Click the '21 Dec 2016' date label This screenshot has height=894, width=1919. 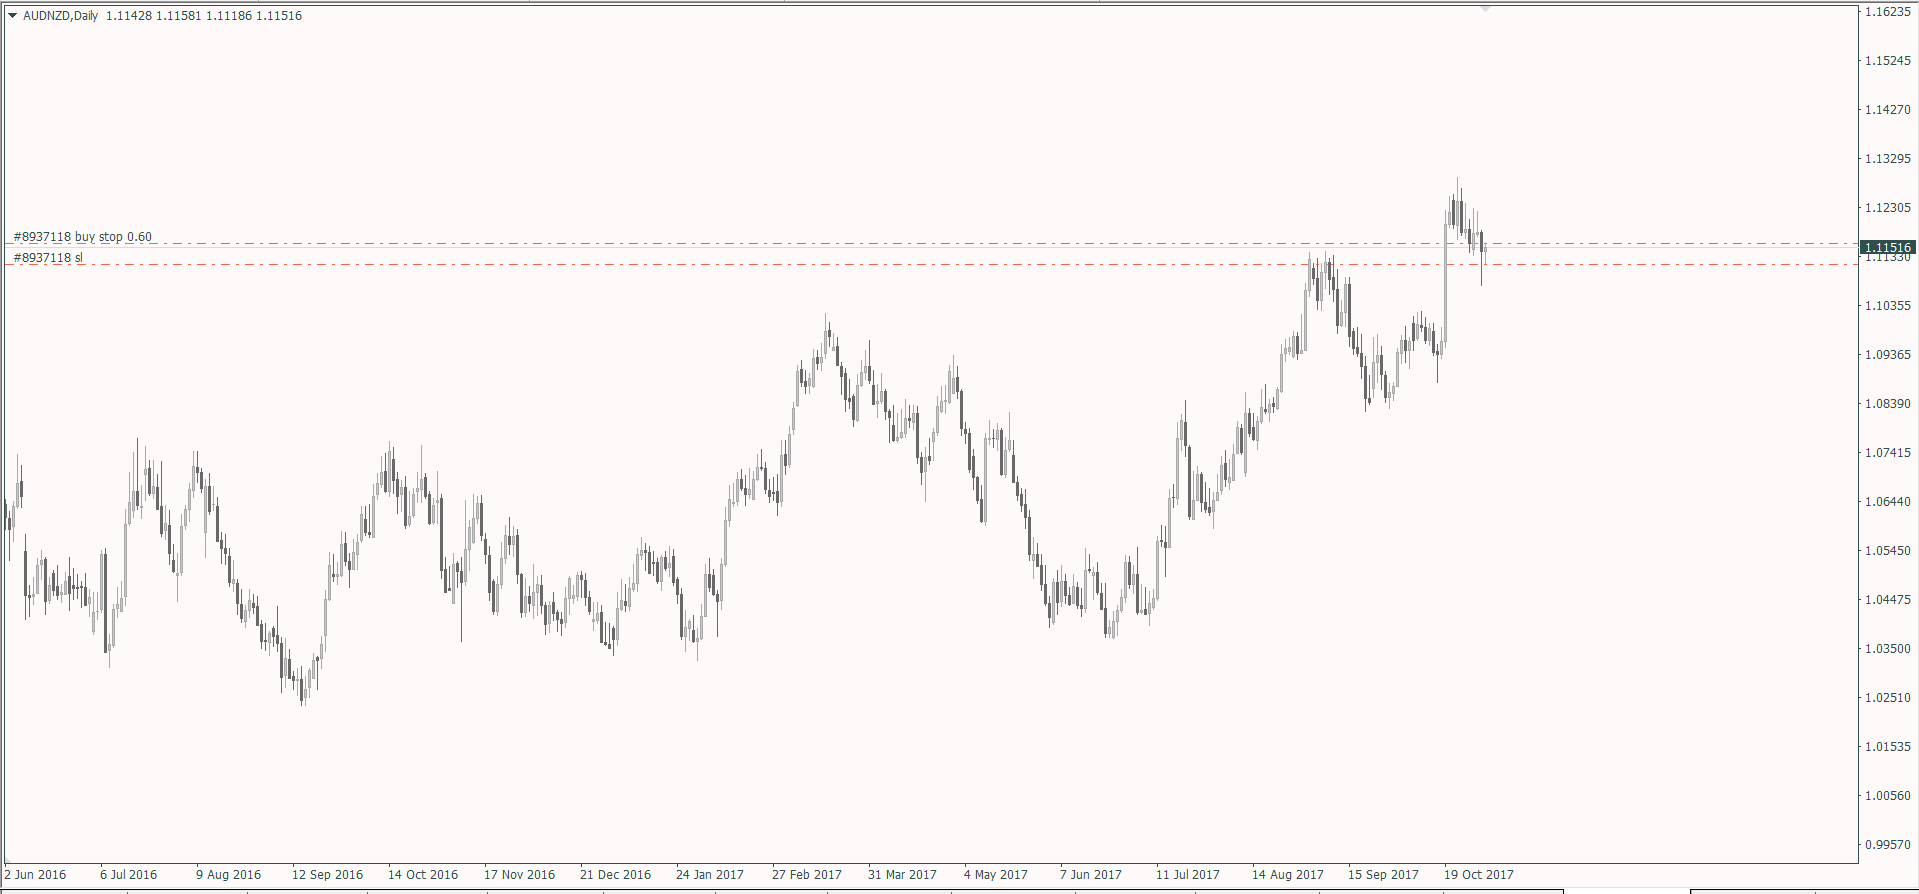click(x=616, y=875)
